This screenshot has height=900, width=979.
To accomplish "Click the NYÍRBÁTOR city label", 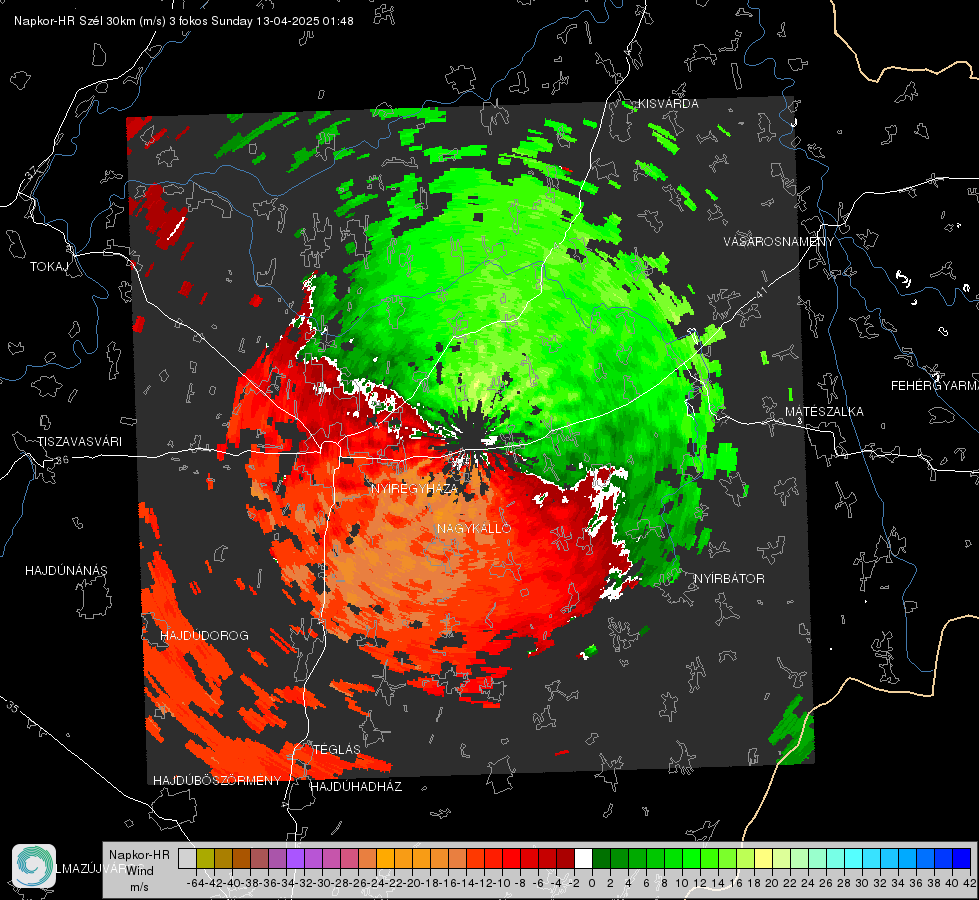I will point(729,579).
